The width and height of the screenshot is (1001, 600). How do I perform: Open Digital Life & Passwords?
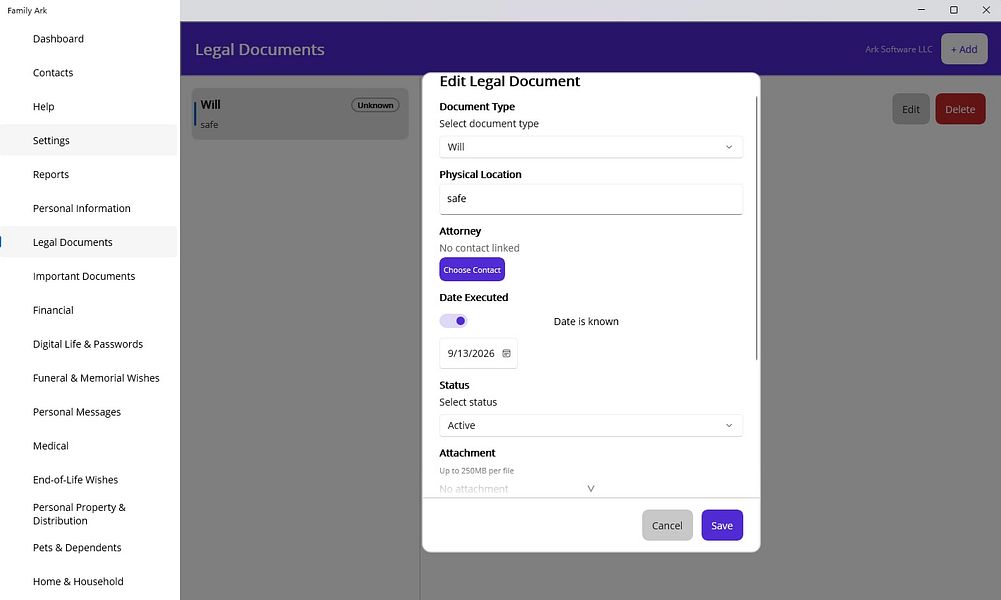[x=89, y=344]
